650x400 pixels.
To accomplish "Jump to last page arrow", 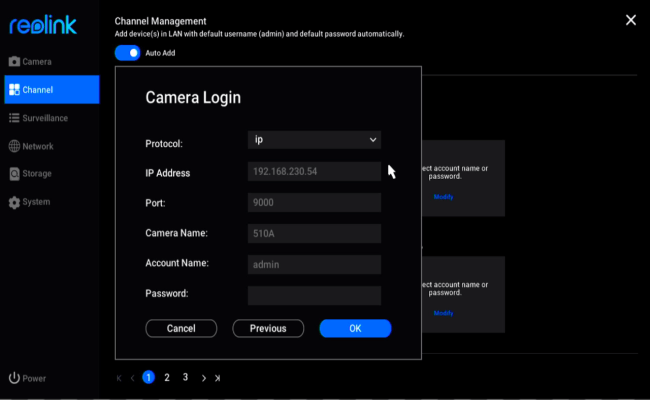I will pos(218,378).
